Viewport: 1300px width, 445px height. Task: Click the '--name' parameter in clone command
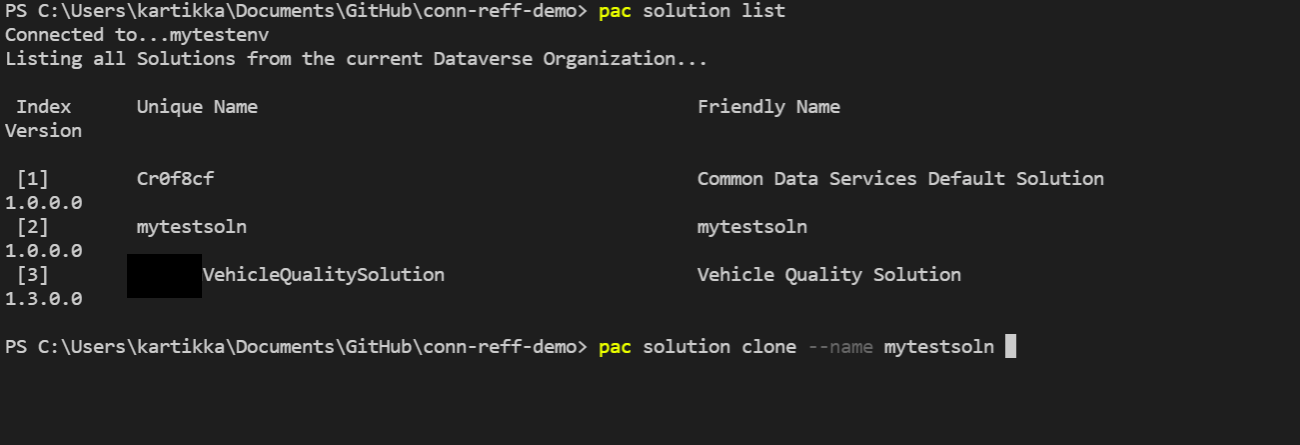841,347
